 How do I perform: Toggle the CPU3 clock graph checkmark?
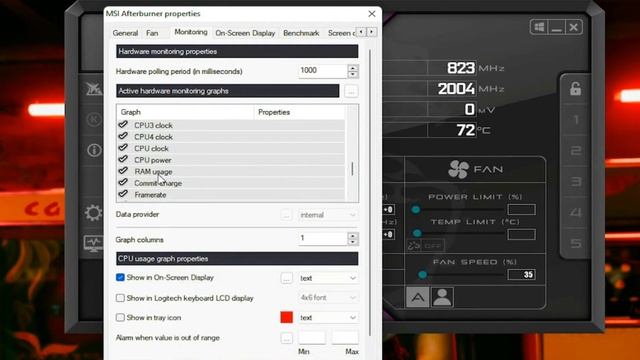pyautogui.click(x=123, y=124)
